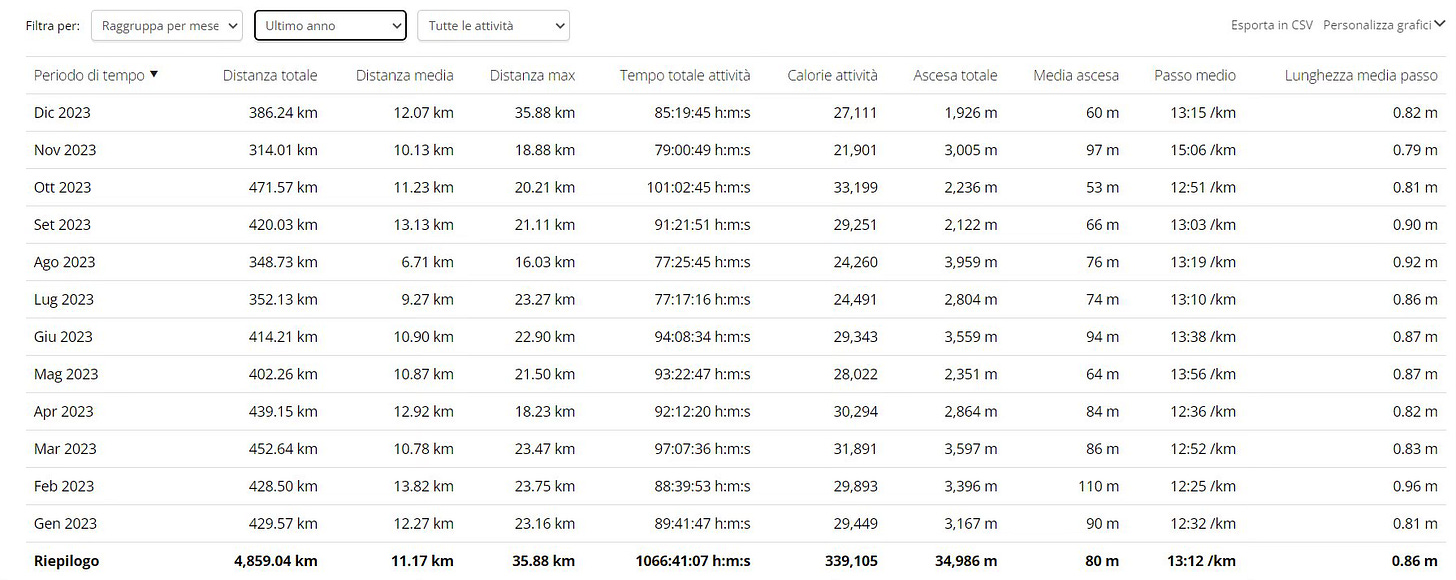Viewport: 1456px width, 580px height.
Task: Select the 'Ago 2023' row label
Action: pyautogui.click(x=65, y=262)
